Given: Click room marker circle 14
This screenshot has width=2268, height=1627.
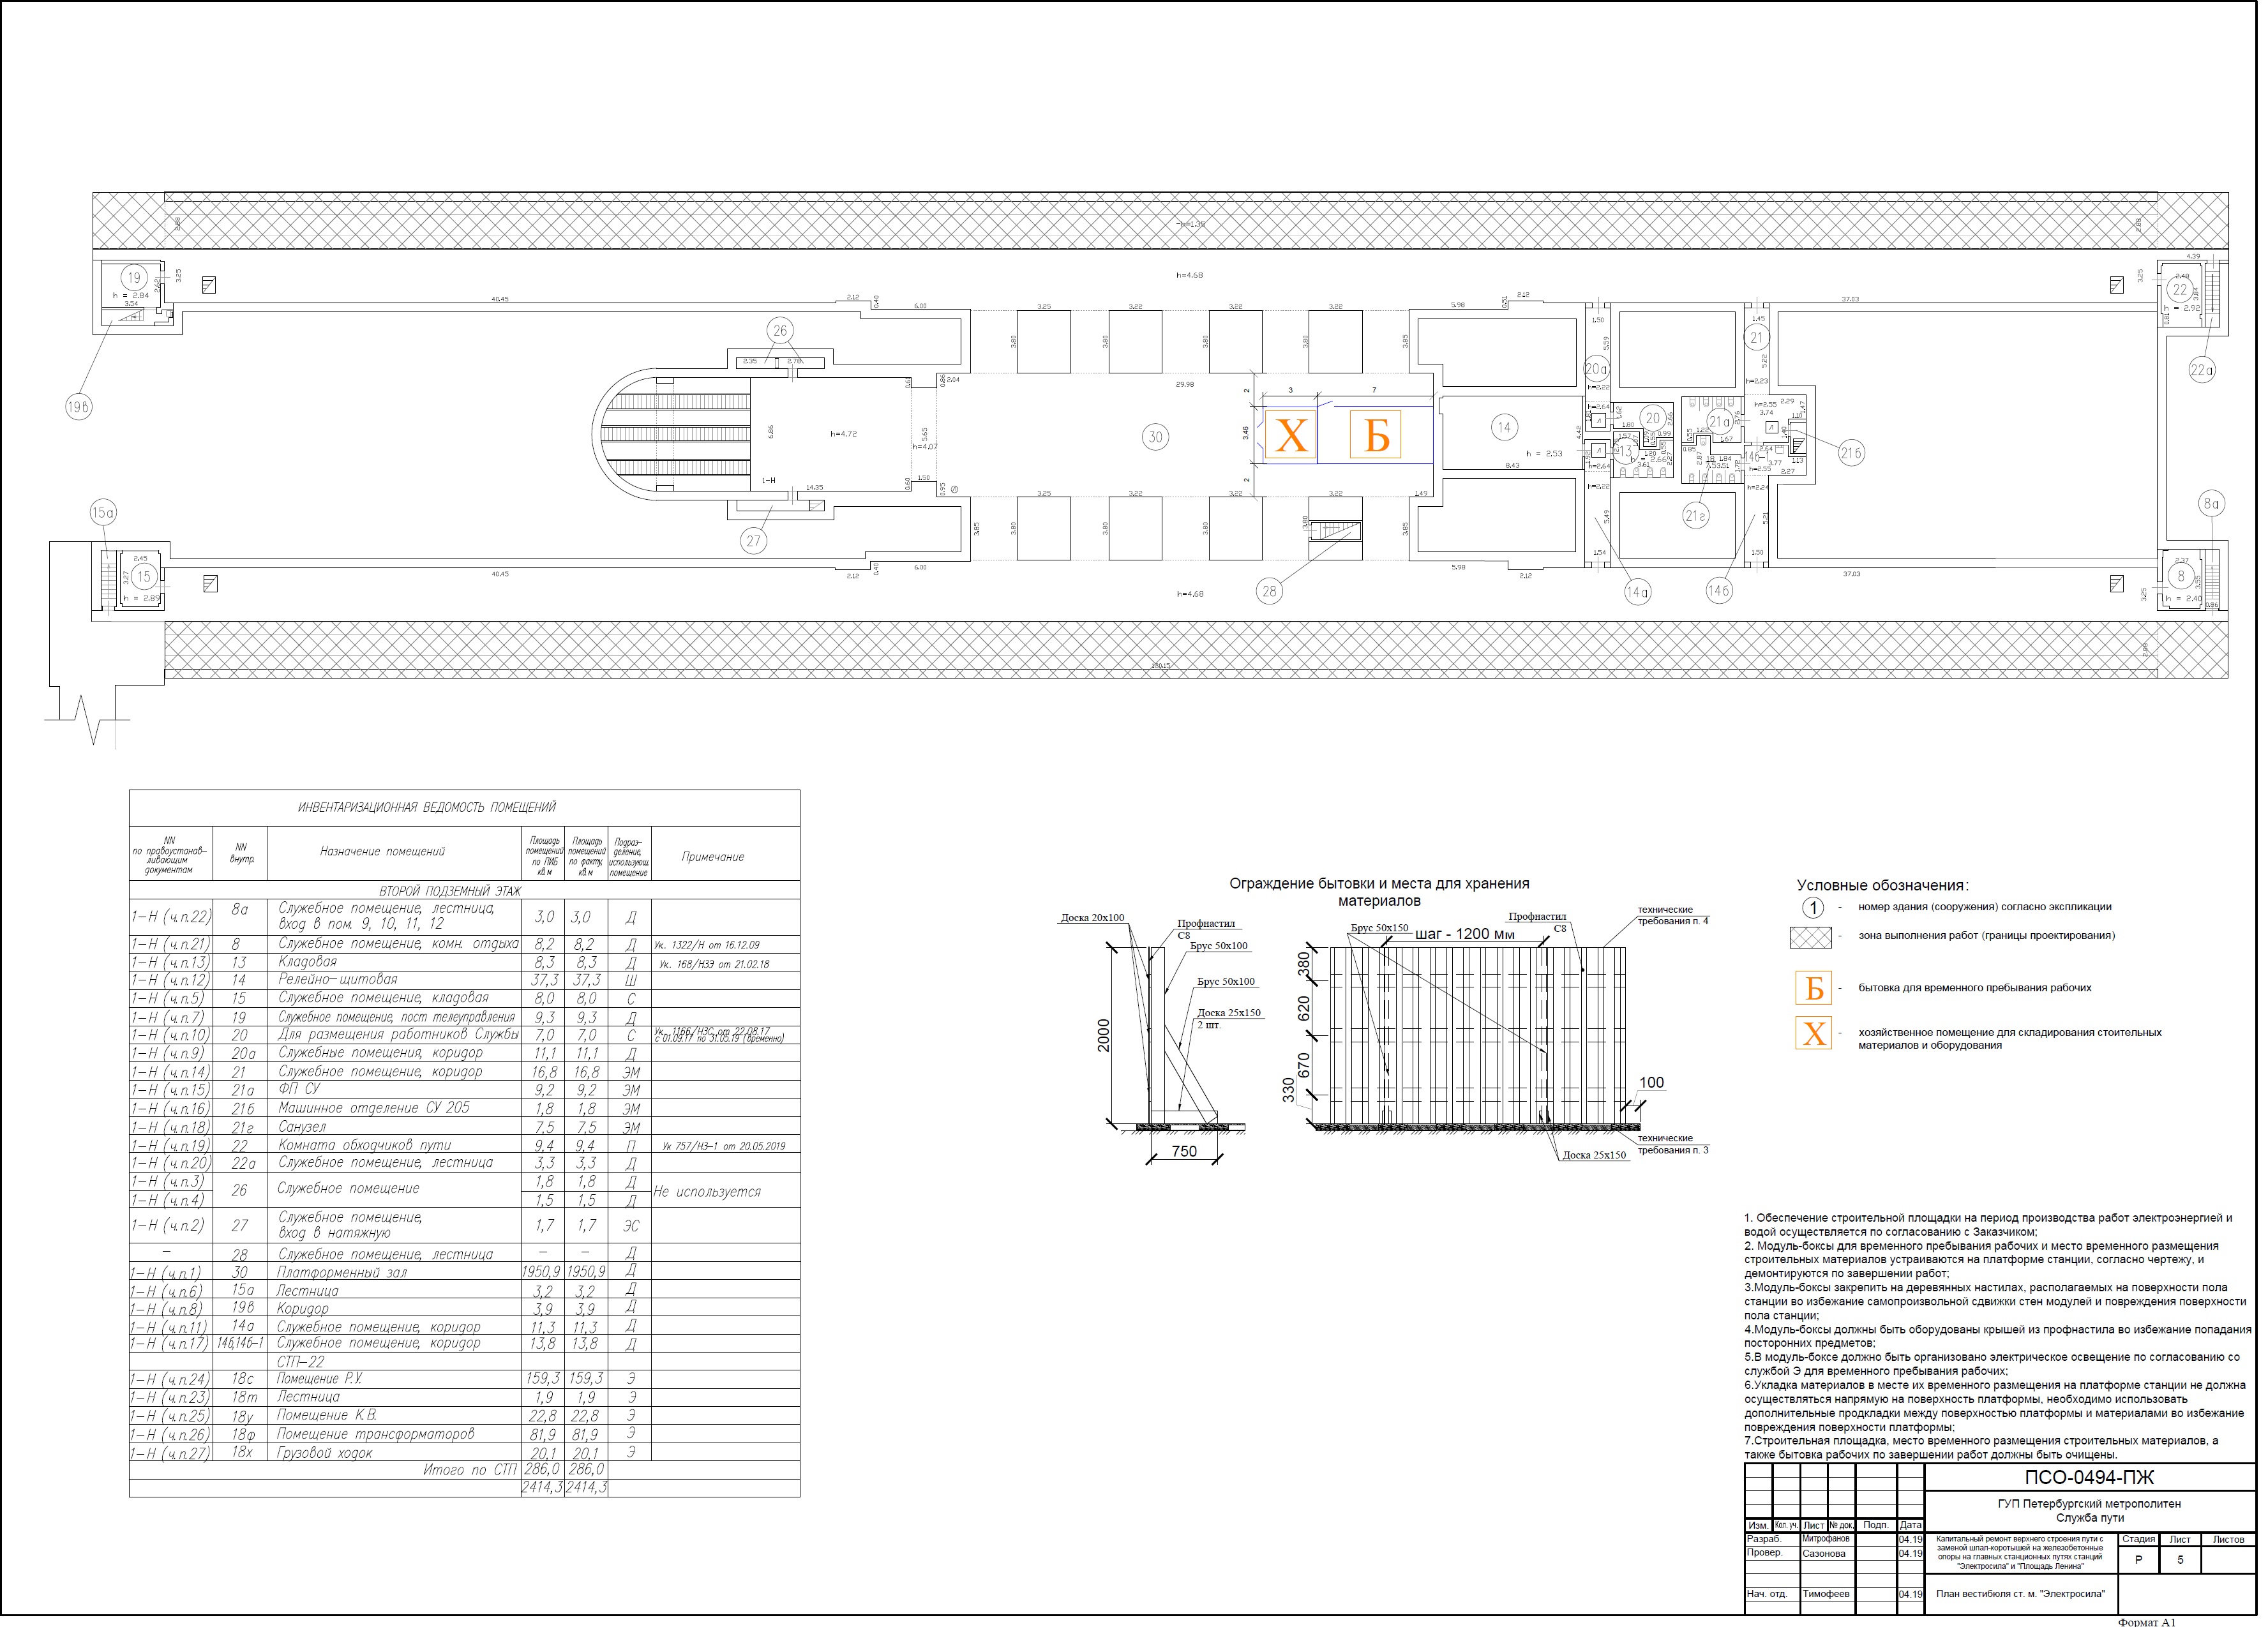Looking at the screenshot, I should (1504, 428).
